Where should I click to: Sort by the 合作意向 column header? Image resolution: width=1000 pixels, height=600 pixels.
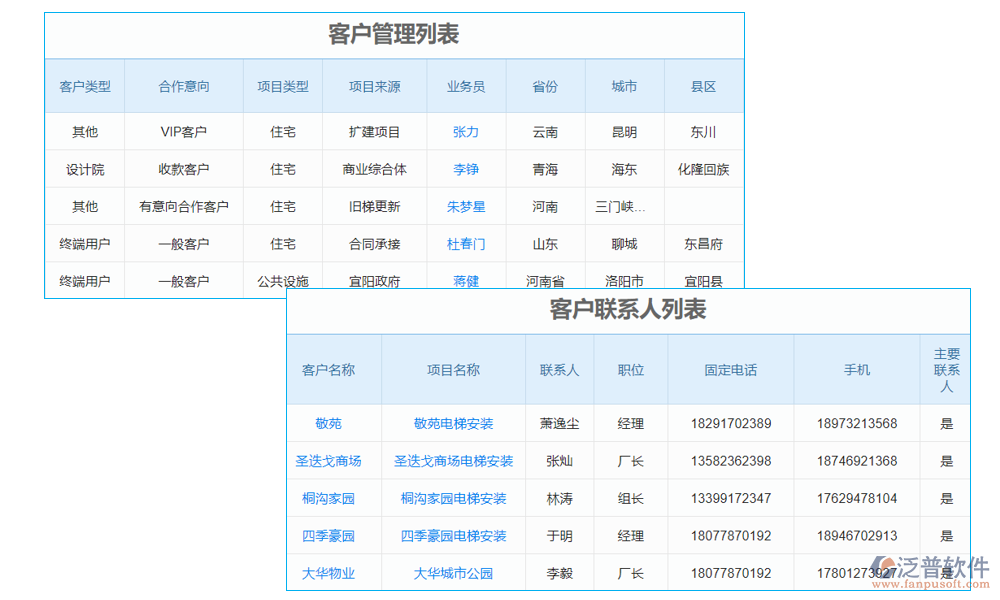[x=184, y=86]
